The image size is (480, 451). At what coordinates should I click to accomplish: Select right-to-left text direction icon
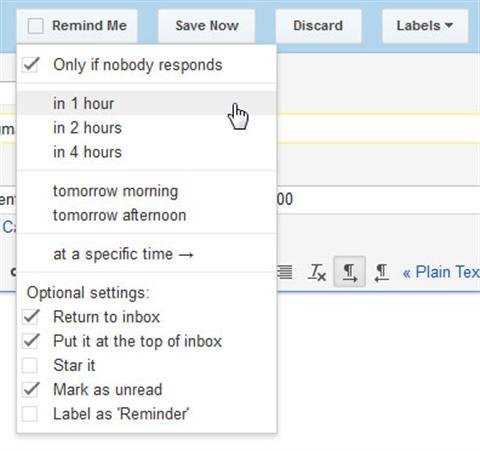tap(381, 272)
